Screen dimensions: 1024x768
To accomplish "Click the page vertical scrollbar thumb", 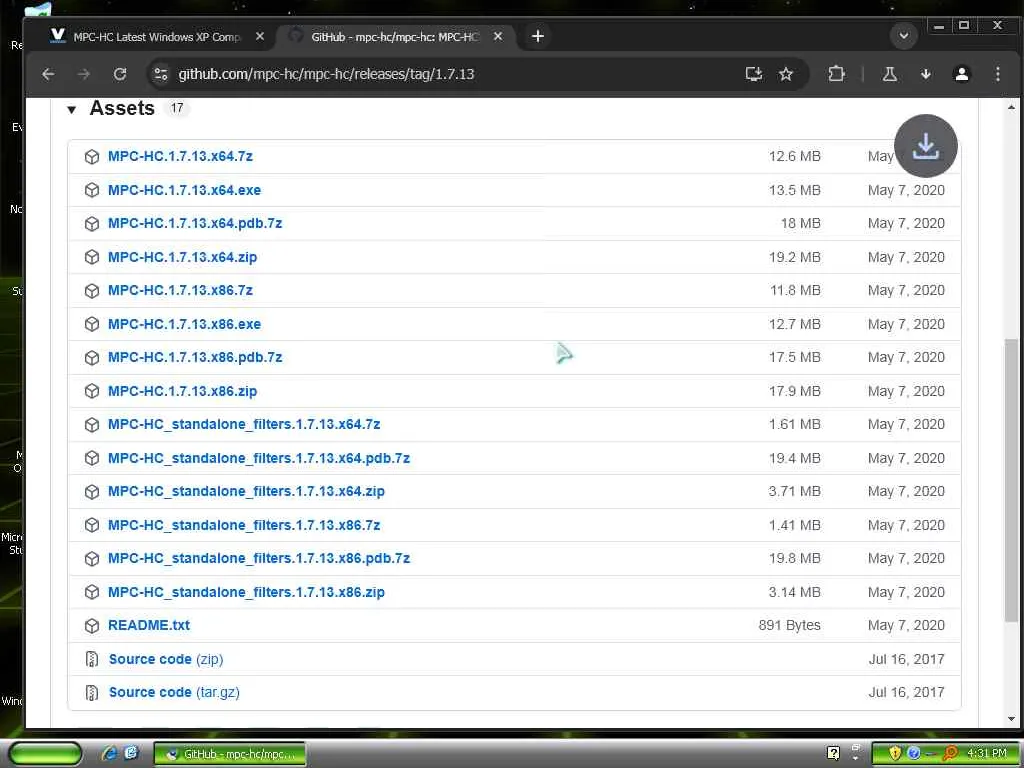I will coord(1011,480).
